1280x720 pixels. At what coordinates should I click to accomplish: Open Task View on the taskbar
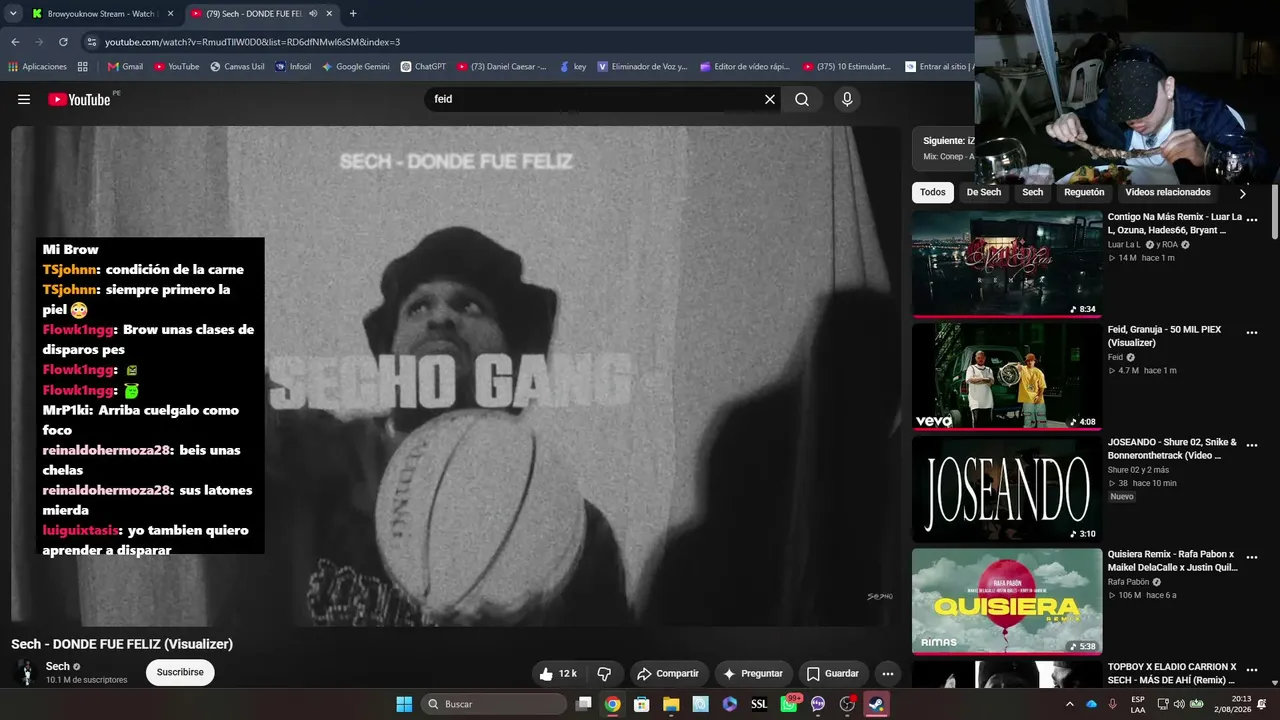tap(584, 704)
